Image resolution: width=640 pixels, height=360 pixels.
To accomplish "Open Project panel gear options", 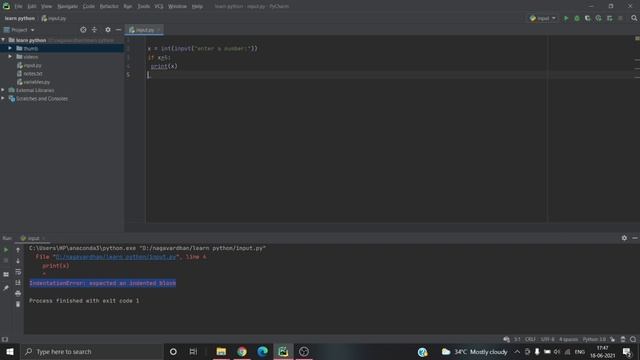I will click(108, 30).
